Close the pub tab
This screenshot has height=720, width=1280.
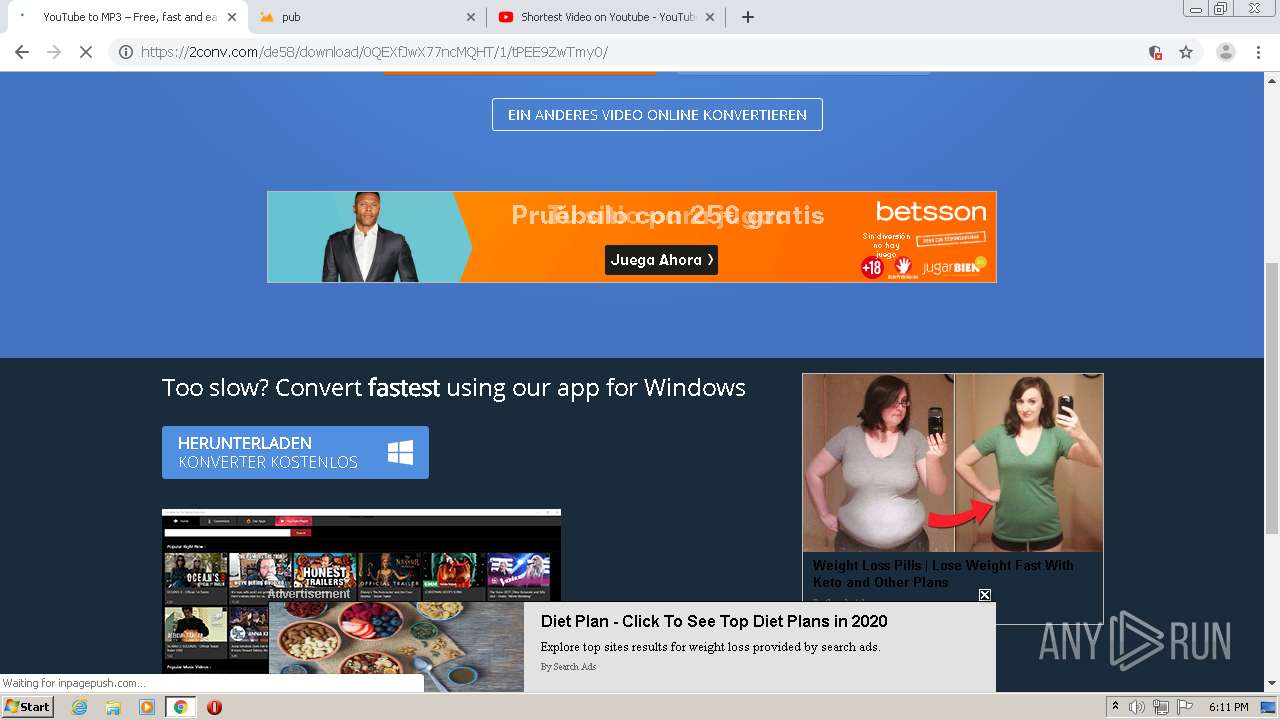click(471, 17)
